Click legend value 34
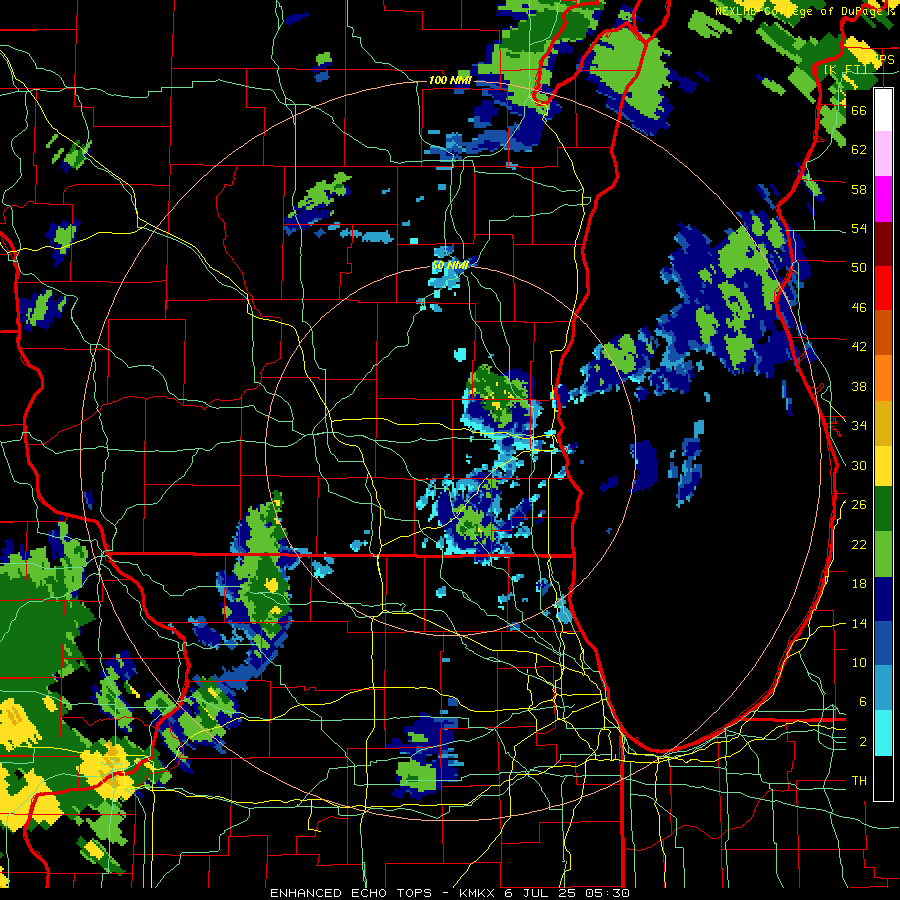This screenshot has height=900, width=900. click(x=859, y=426)
